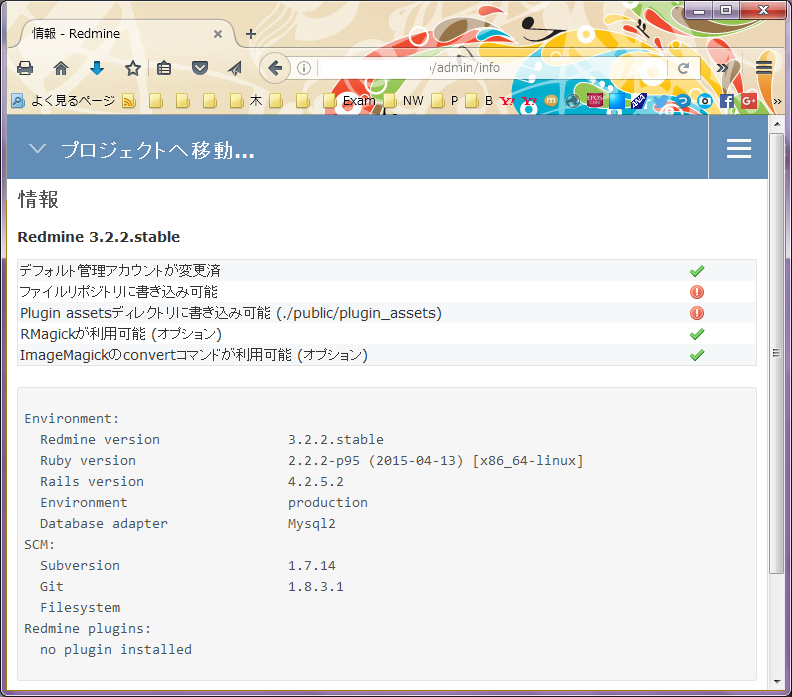
Task: Open the Google+ bookmark icon
Action: [x=749, y=101]
